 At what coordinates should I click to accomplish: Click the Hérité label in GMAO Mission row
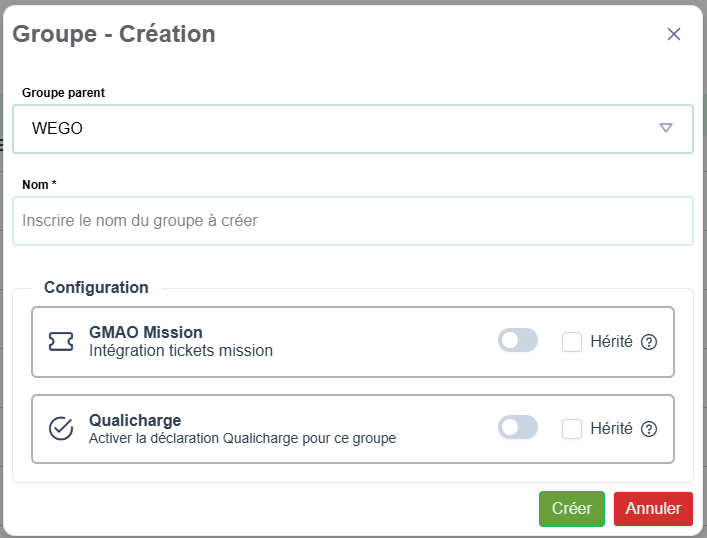611,342
